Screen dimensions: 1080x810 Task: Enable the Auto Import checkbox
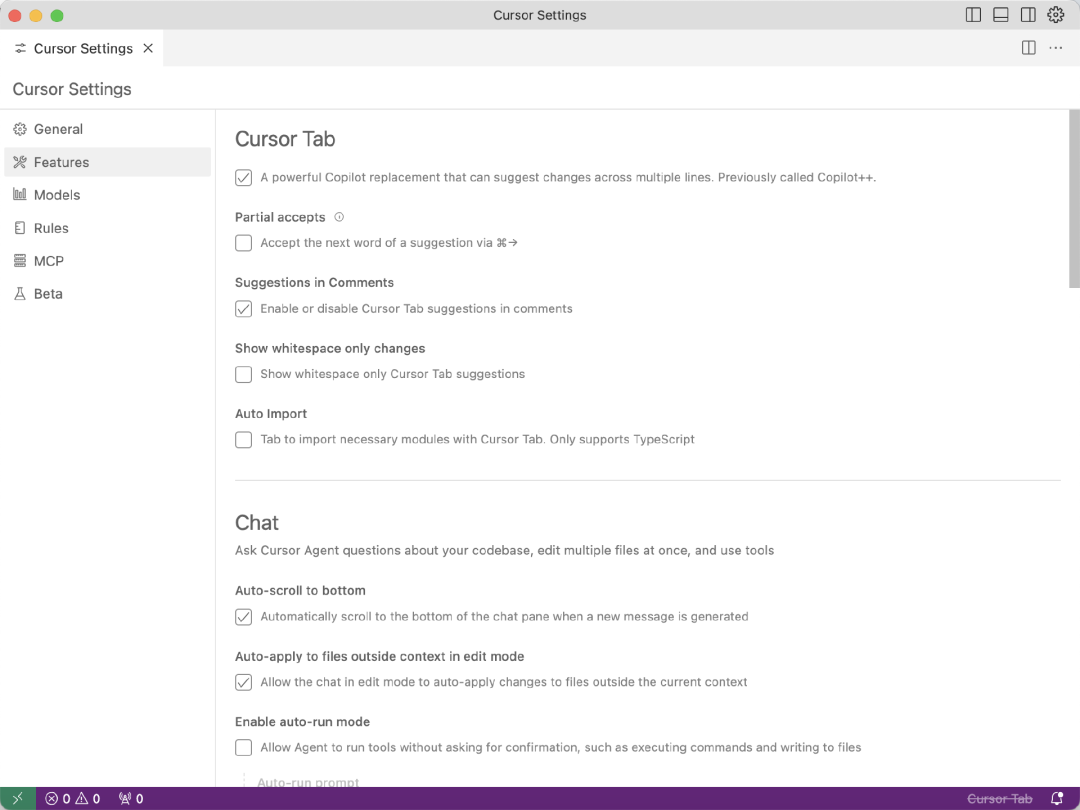[243, 440]
